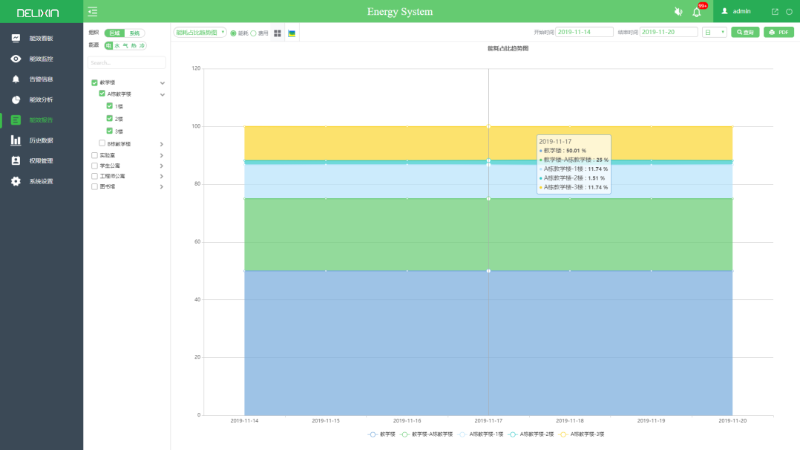Check the 实验室 checkbox in tree
The width and height of the screenshot is (800, 450).
click(x=95, y=155)
